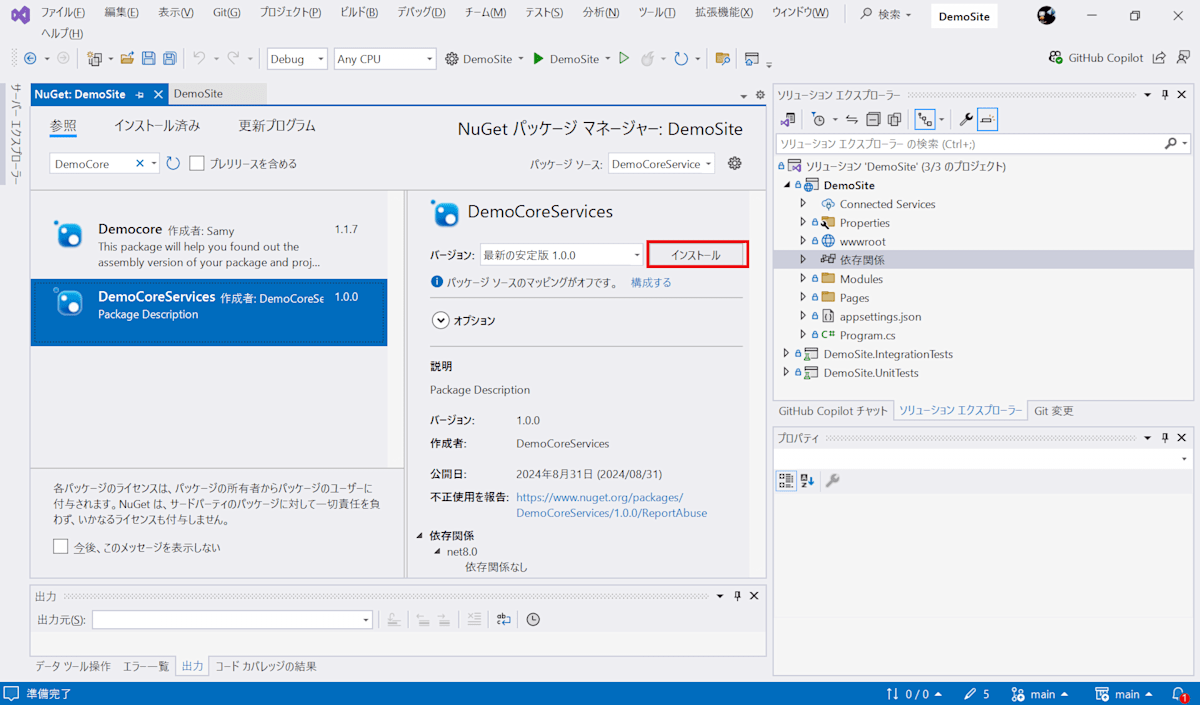Expand the wwwroot folder node
The height and width of the screenshot is (705, 1200).
pyautogui.click(x=802, y=241)
